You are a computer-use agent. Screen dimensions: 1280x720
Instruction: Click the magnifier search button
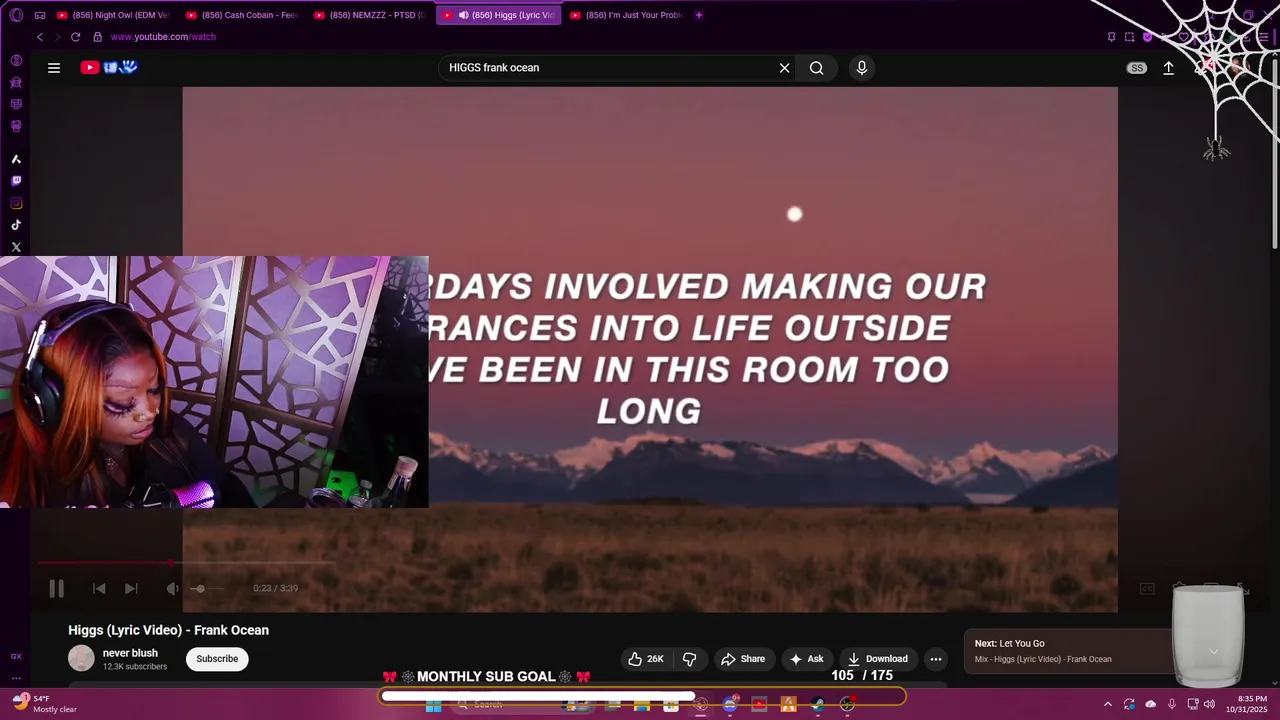click(x=817, y=68)
